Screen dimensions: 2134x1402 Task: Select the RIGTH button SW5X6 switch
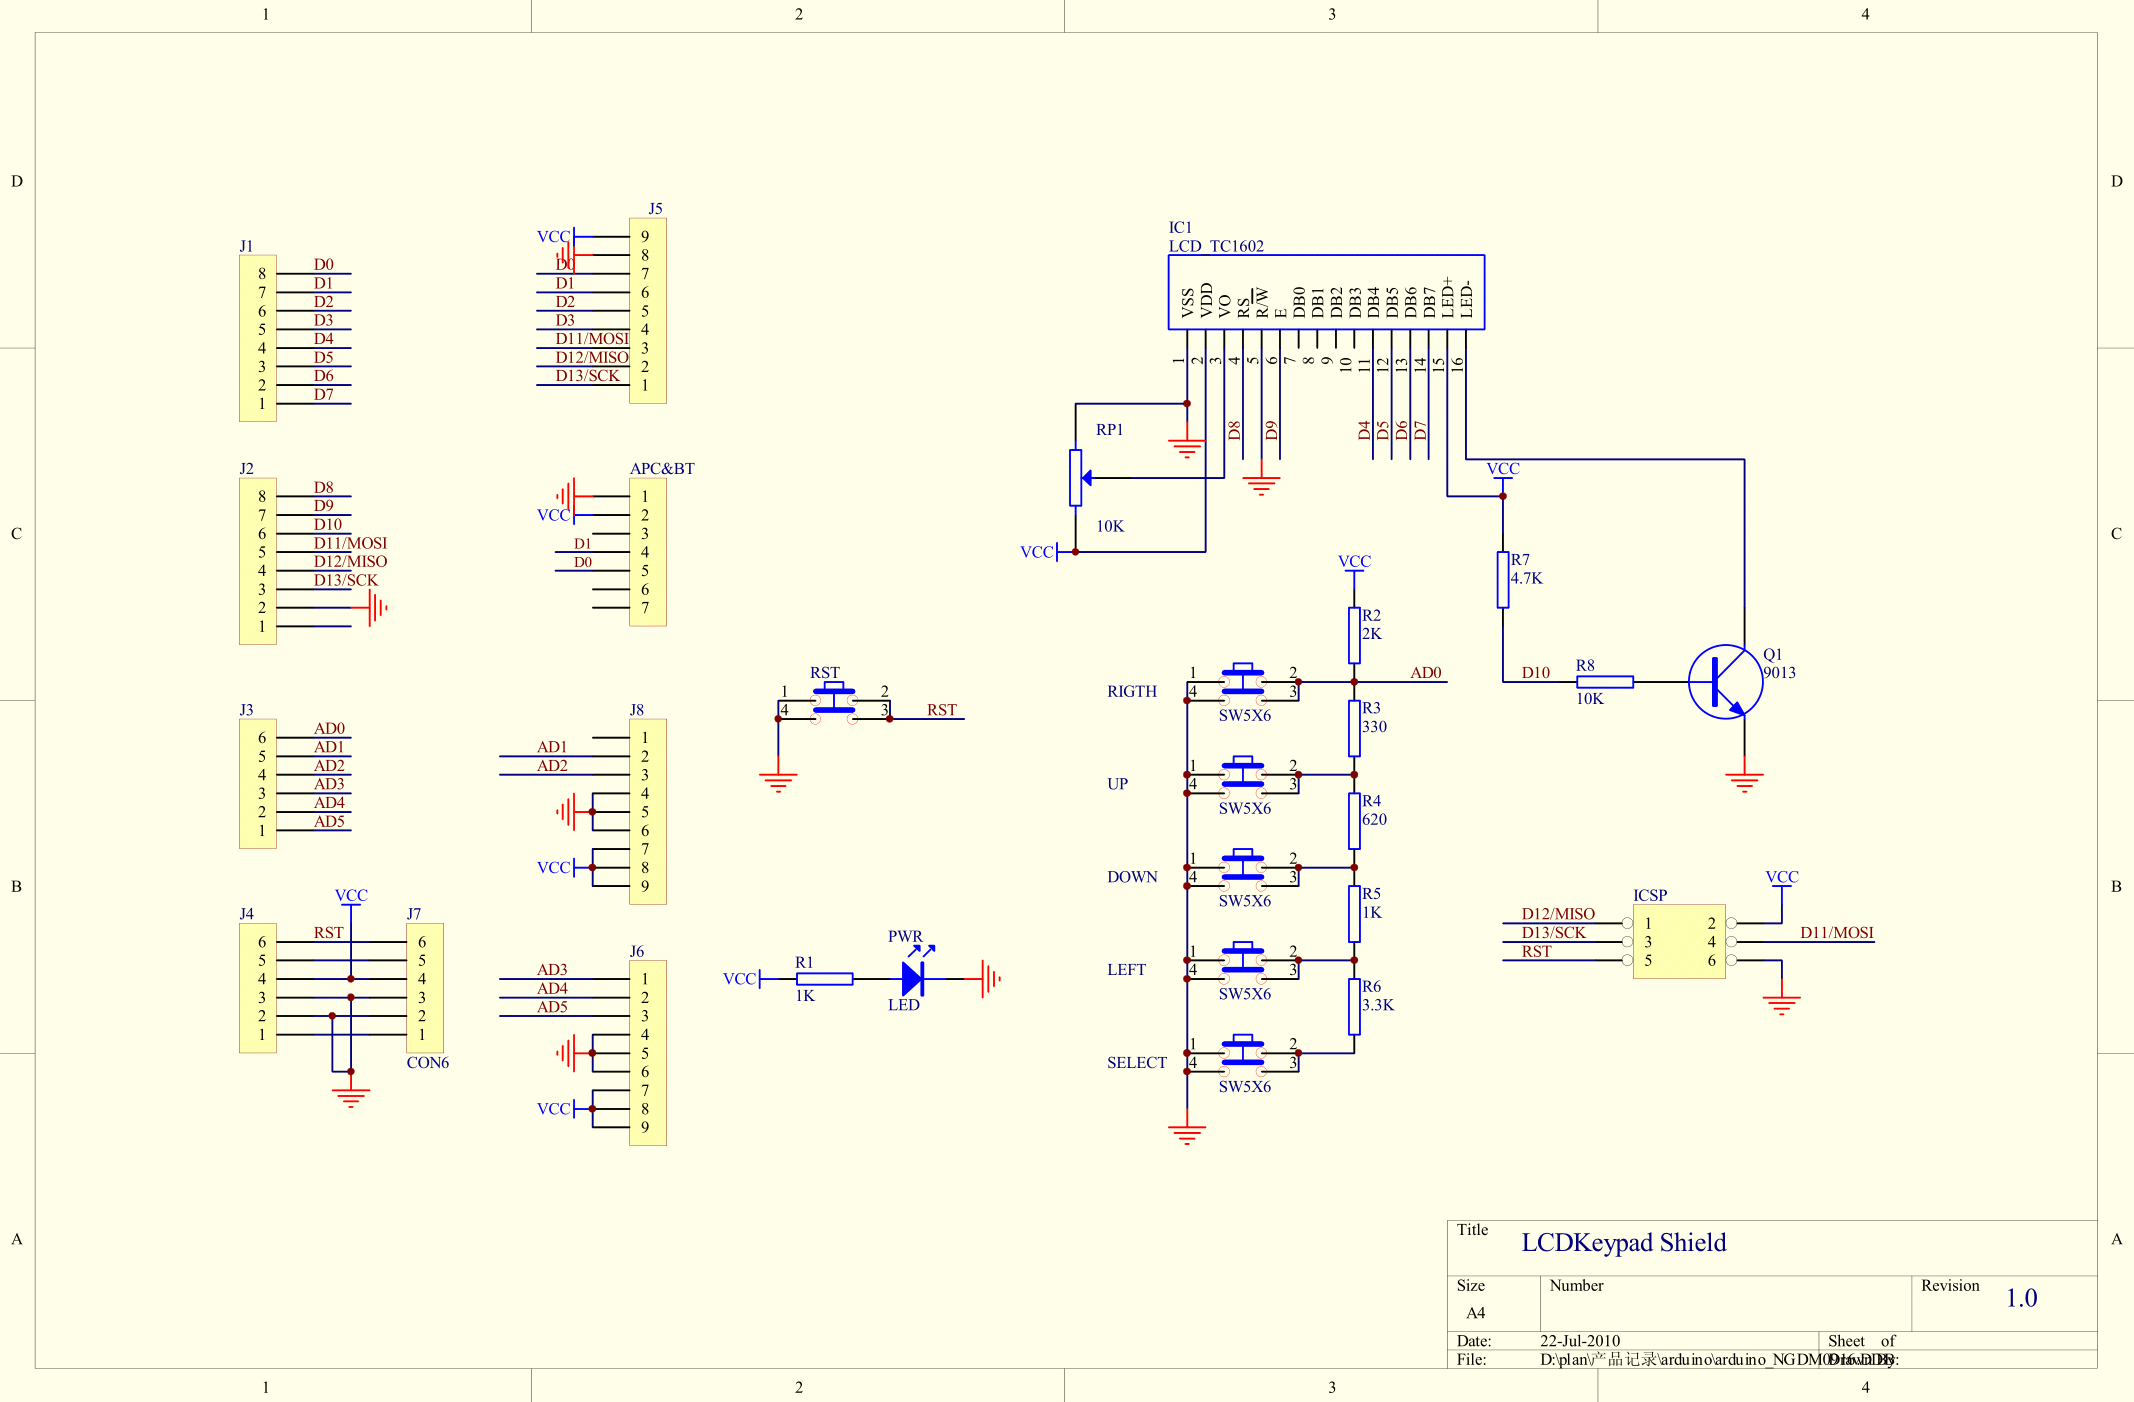click(1243, 682)
